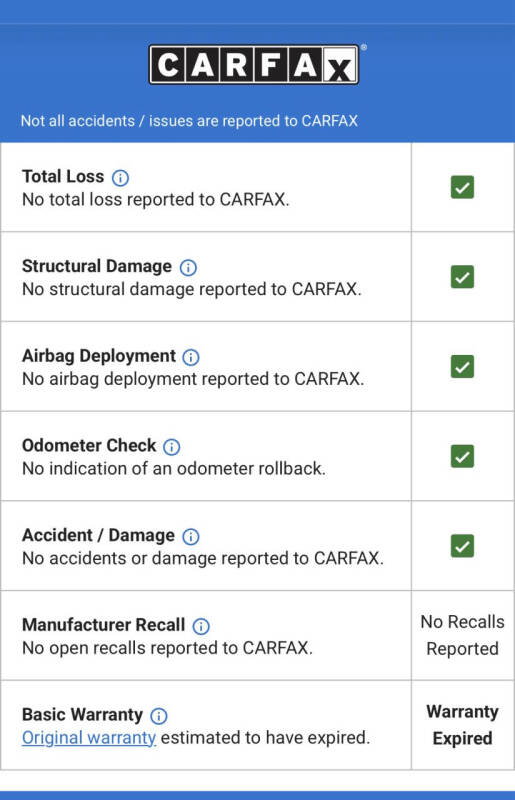
Task: Click the Accident / Damage green checkmark
Action: click(462, 546)
